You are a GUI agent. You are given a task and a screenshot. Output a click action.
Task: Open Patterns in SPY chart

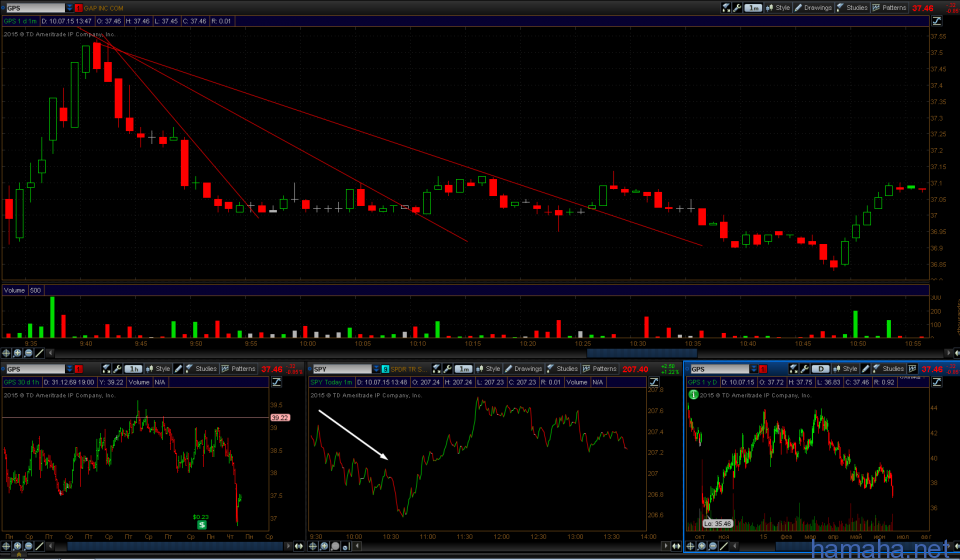599,369
